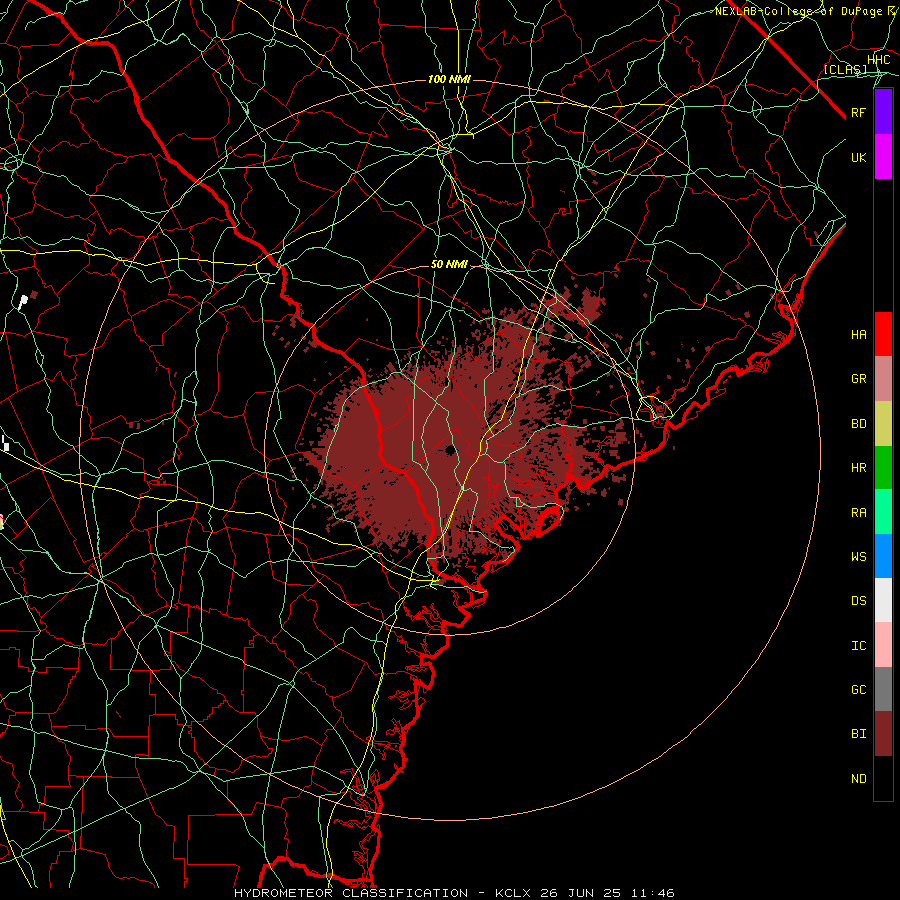
Task: Click the WS legend label
Action: (x=858, y=556)
